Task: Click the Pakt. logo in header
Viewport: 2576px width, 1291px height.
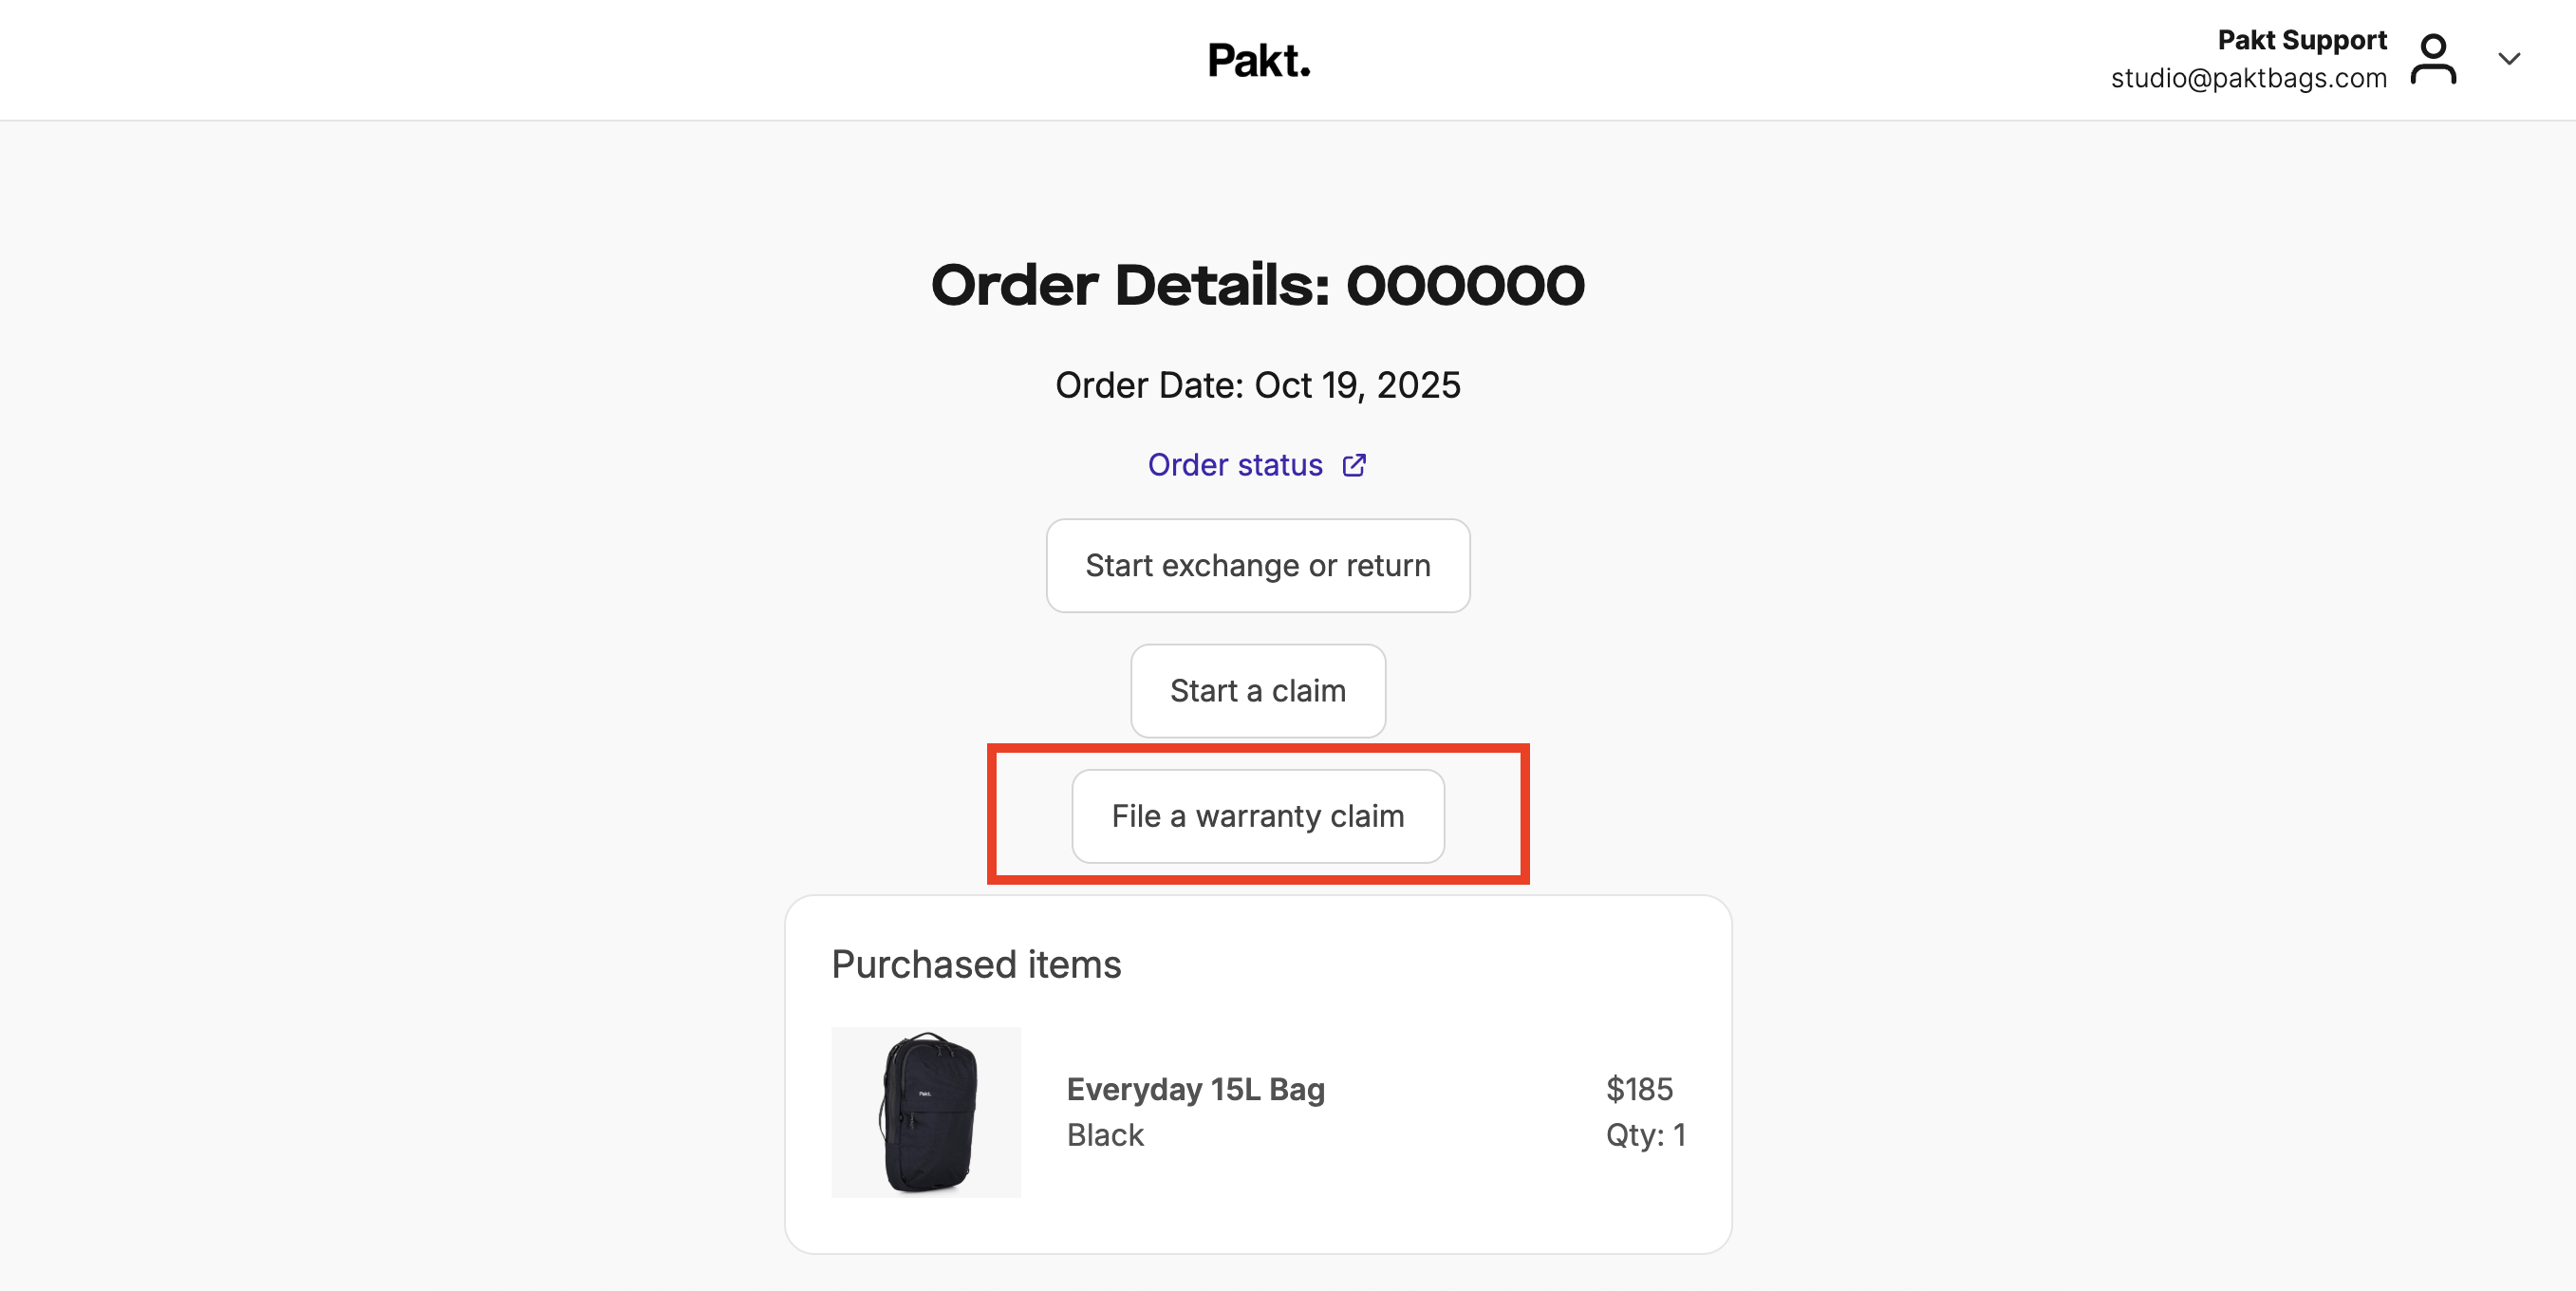Action: 1258,61
